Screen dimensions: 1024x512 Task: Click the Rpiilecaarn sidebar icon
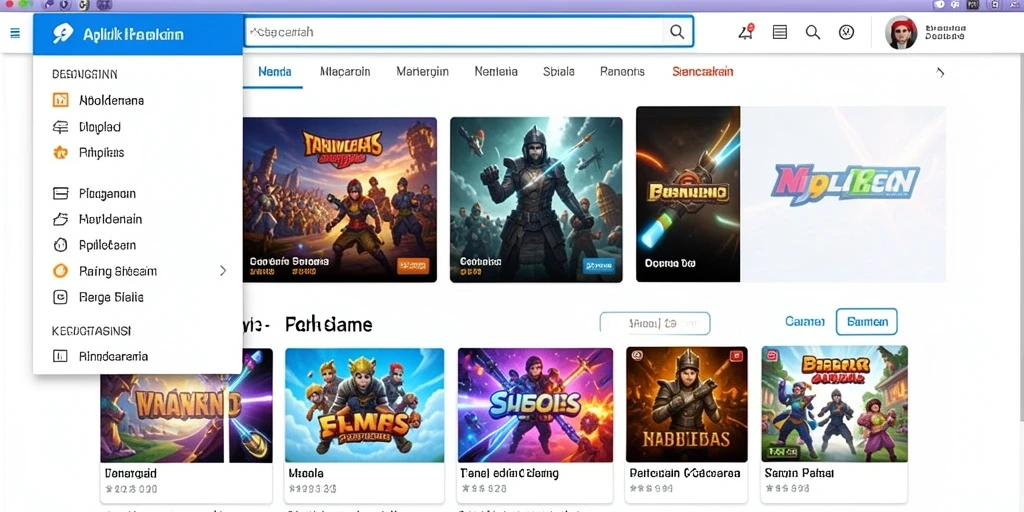click(60, 245)
